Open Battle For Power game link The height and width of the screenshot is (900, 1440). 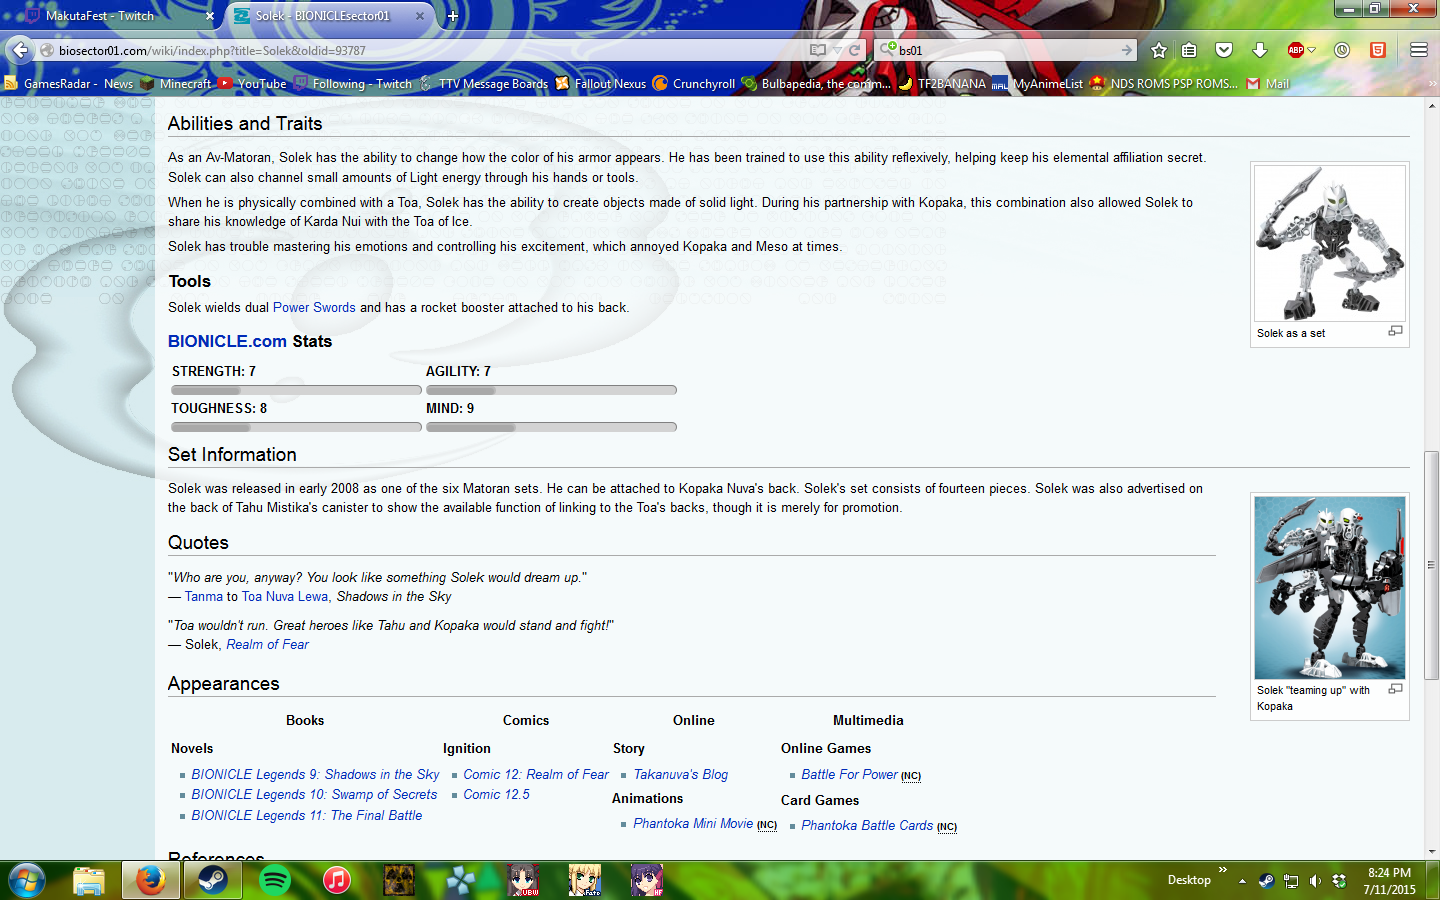click(x=849, y=774)
